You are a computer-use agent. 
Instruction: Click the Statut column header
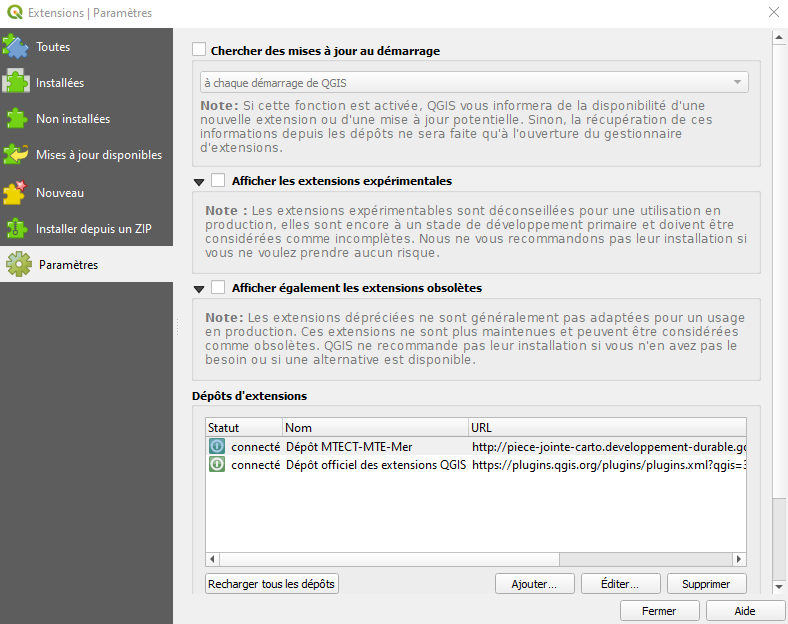(244, 428)
